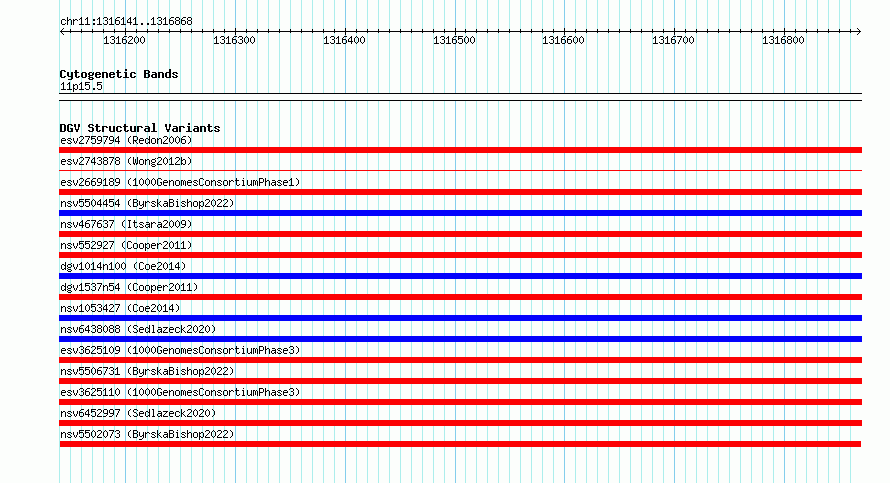Click nsv6438088 (Sedlazeck2020) label
This screenshot has height=483, width=890.
tap(138, 329)
